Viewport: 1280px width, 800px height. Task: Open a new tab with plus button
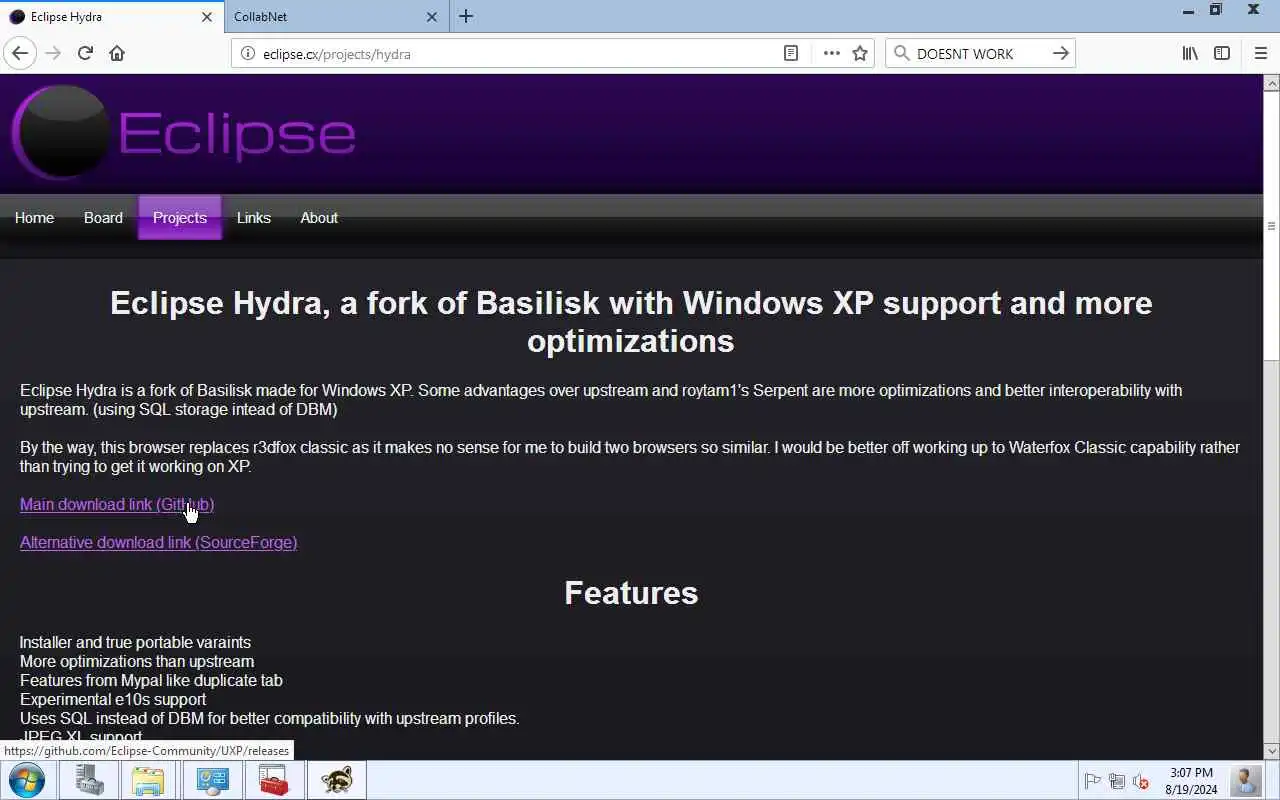coord(466,16)
